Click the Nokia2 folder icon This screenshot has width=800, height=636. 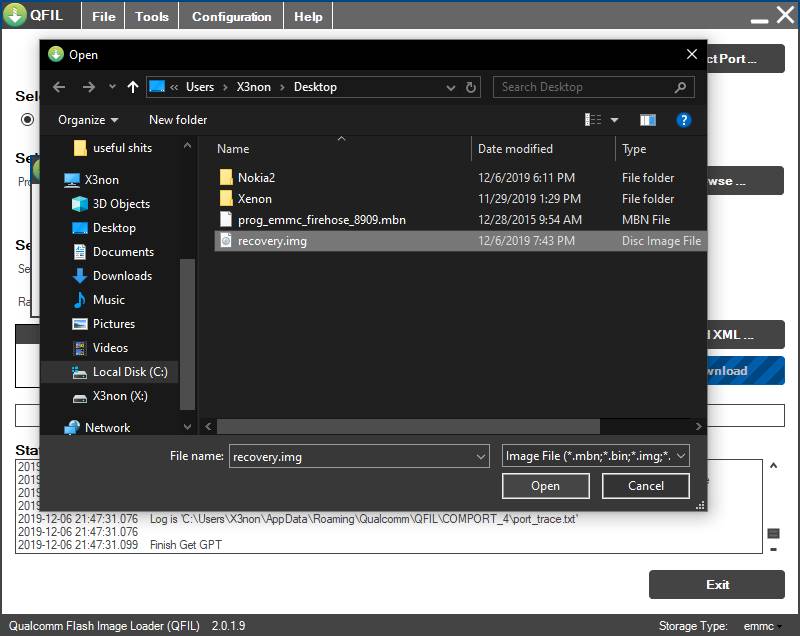(x=226, y=177)
